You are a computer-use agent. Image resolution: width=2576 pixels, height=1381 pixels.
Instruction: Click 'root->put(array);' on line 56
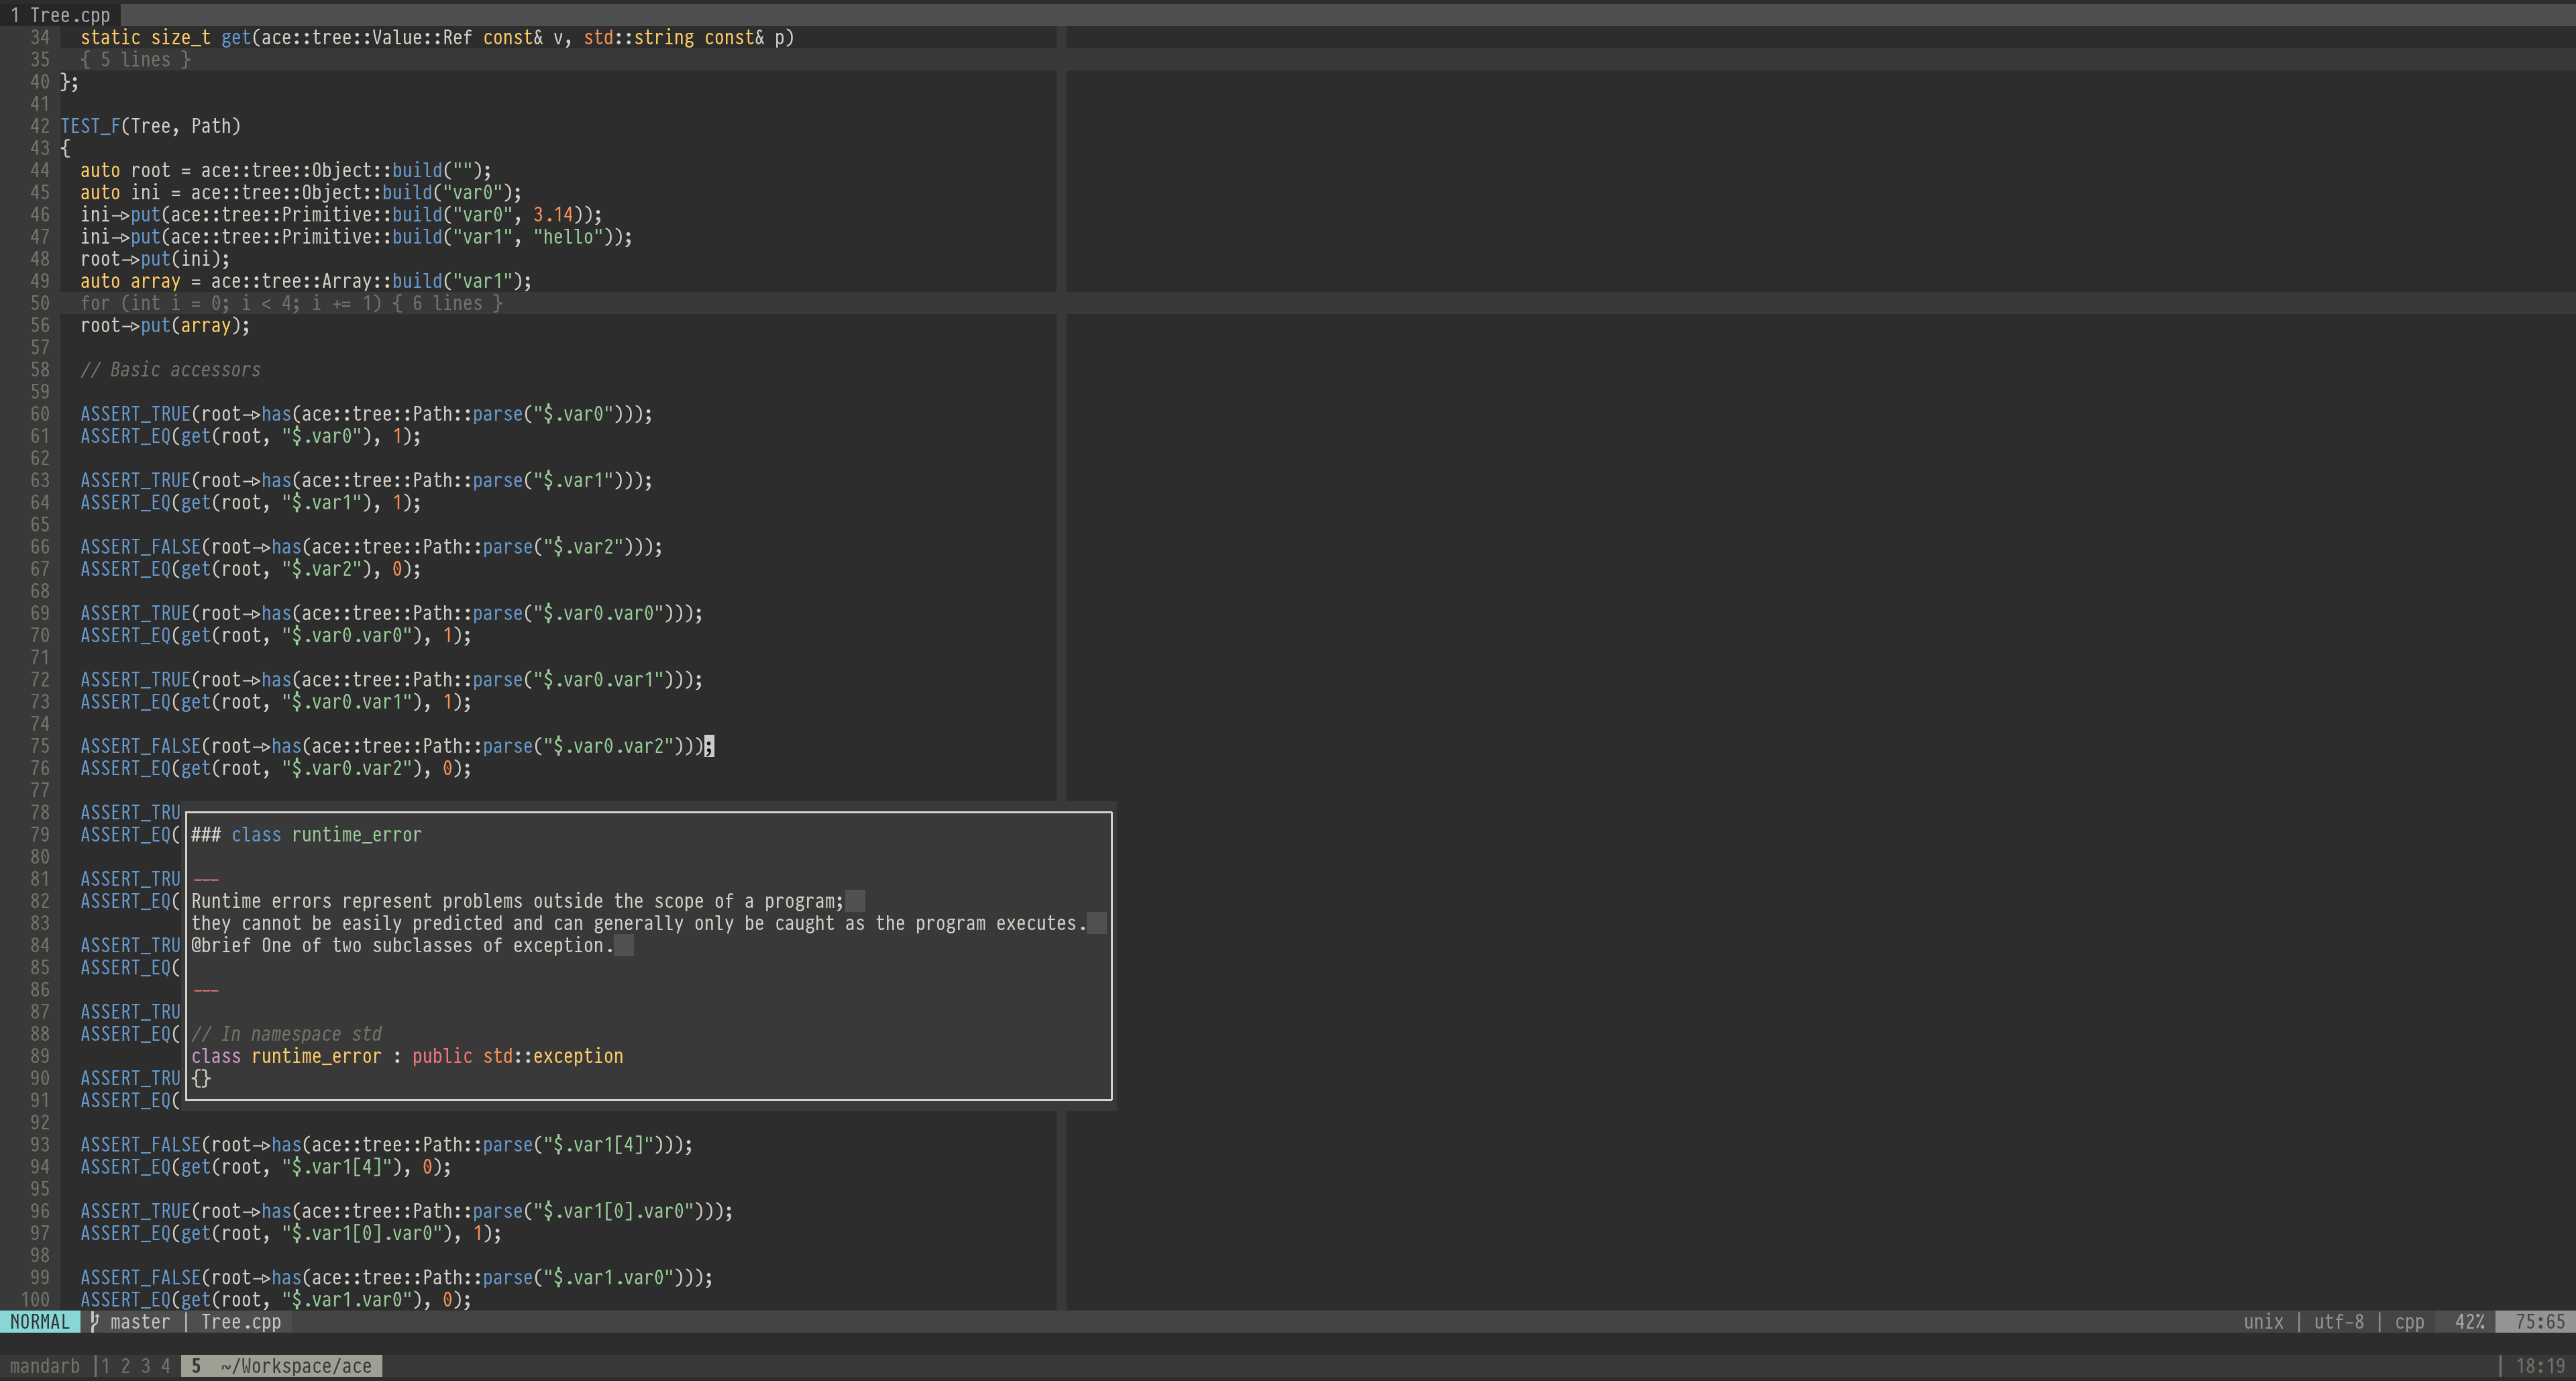(x=165, y=326)
